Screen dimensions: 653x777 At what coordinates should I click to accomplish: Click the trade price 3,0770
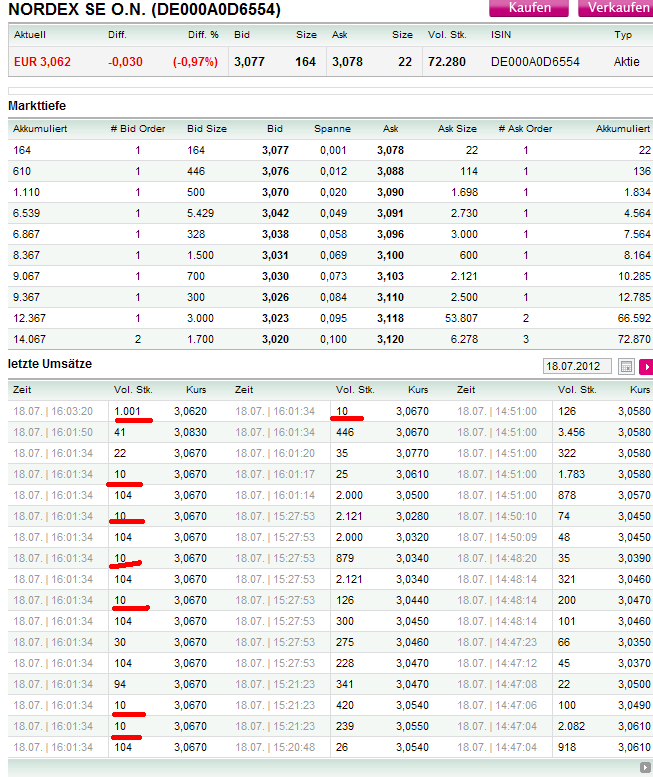click(412, 453)
